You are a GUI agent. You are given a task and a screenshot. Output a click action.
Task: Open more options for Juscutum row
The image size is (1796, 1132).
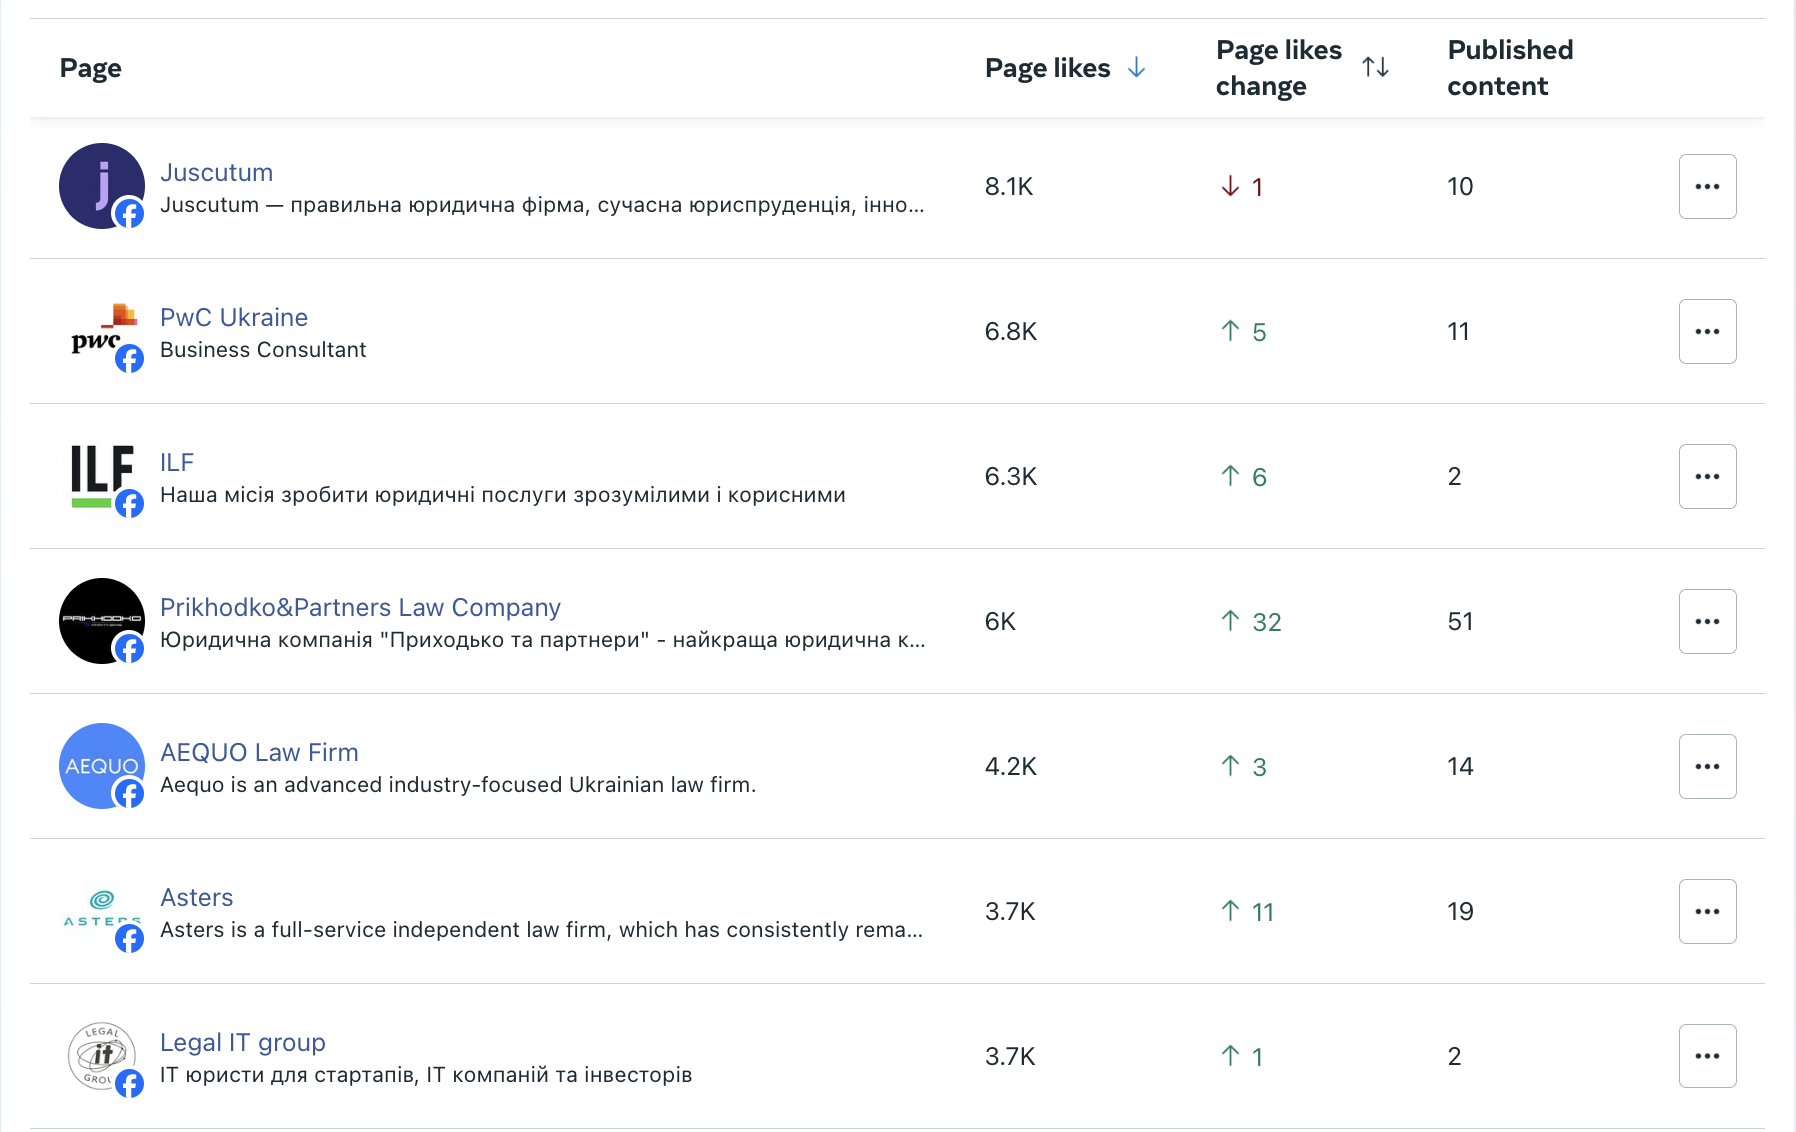(x=1707, y=186)
